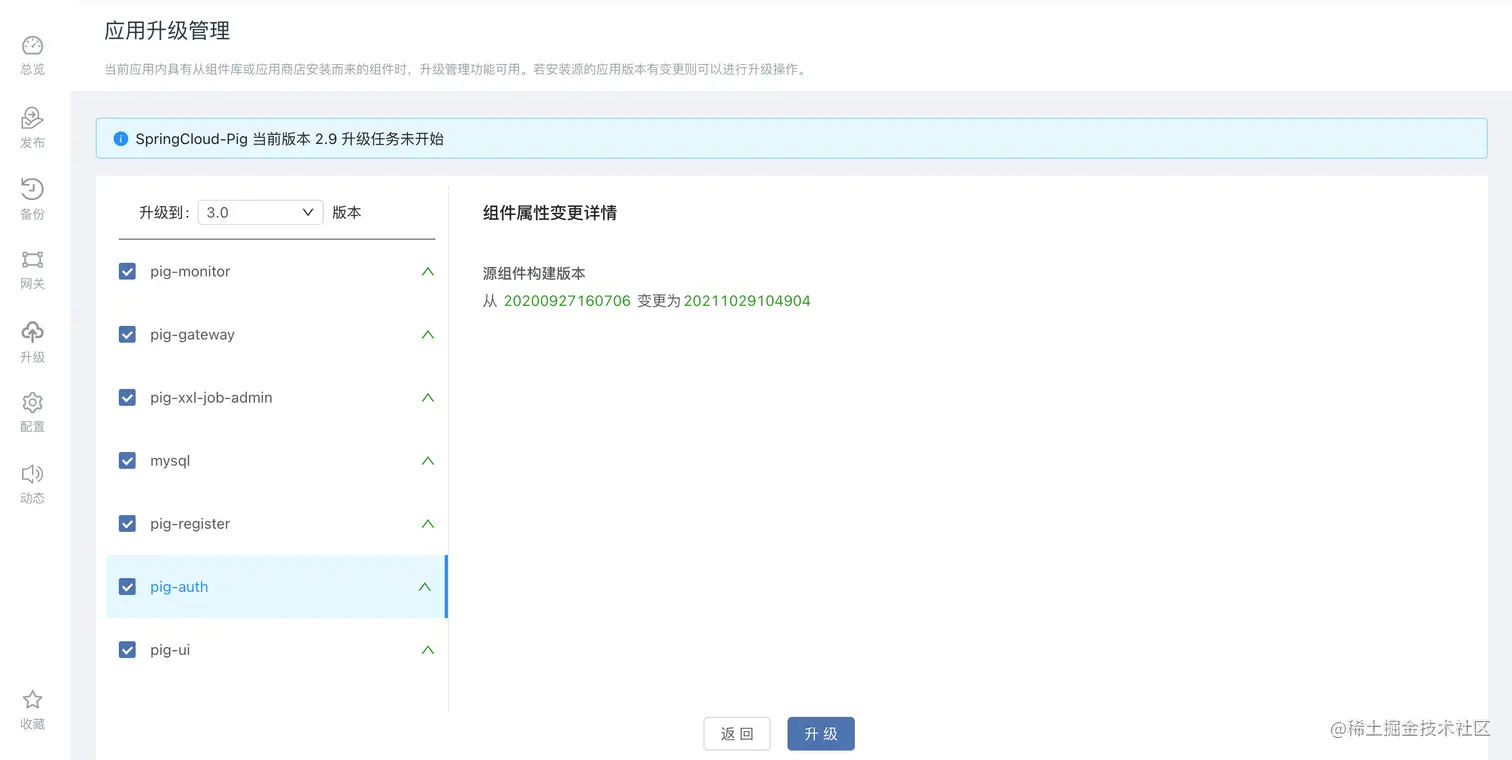Uncheck the mysql checkbox
Screen dimensions: 1512x760
127,460
